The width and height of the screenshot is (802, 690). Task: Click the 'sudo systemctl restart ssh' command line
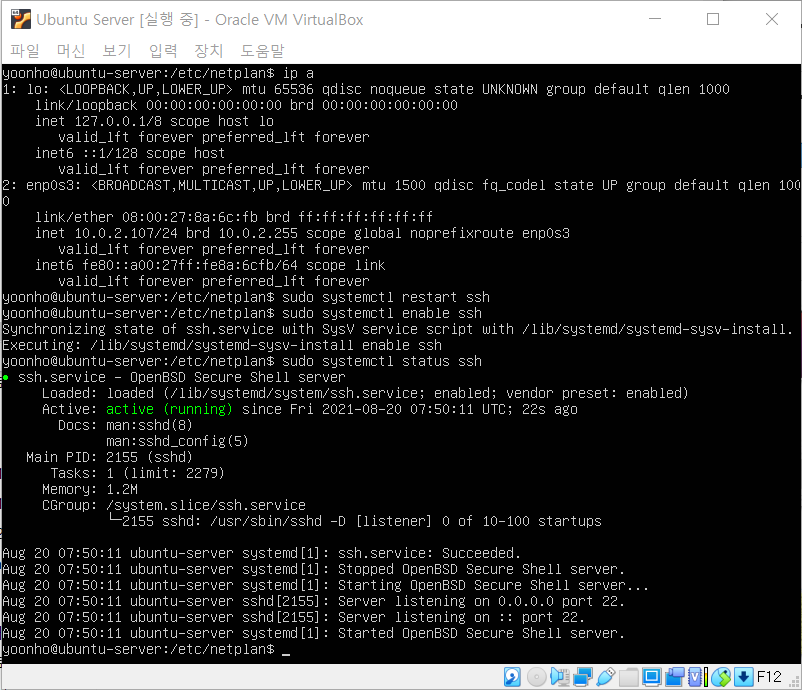pyautogui.click(x=386, y=297)
